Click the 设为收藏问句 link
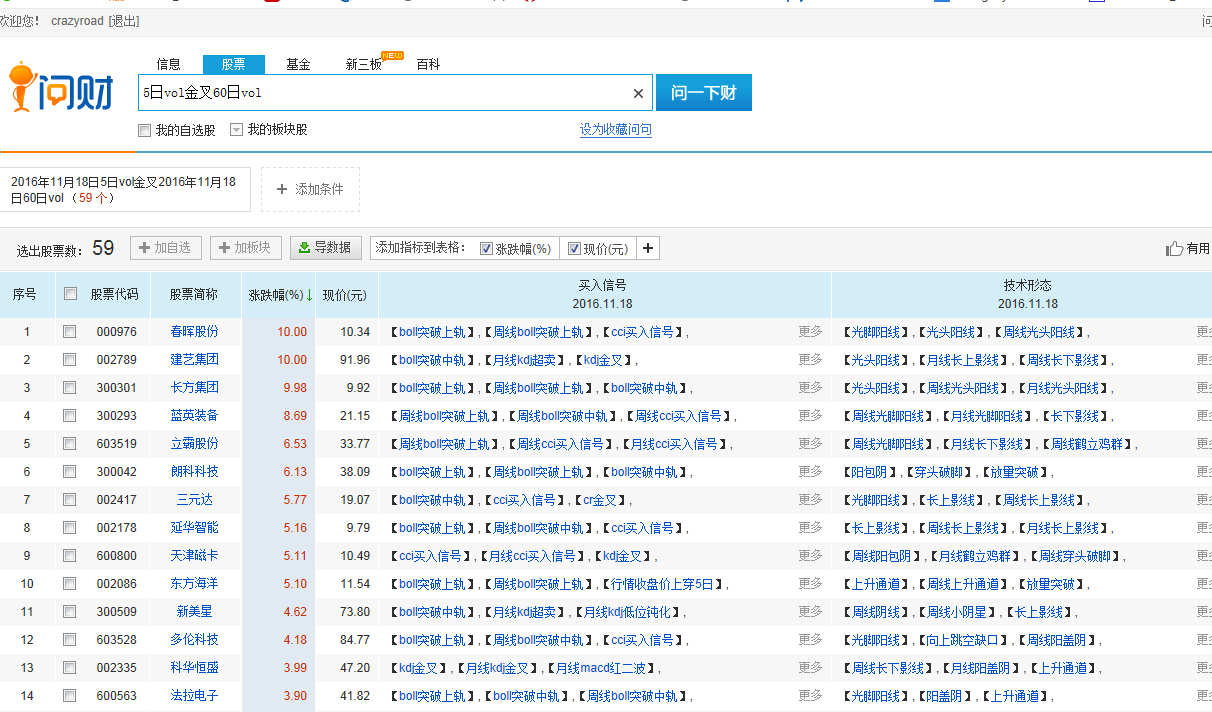 (616, 130)
